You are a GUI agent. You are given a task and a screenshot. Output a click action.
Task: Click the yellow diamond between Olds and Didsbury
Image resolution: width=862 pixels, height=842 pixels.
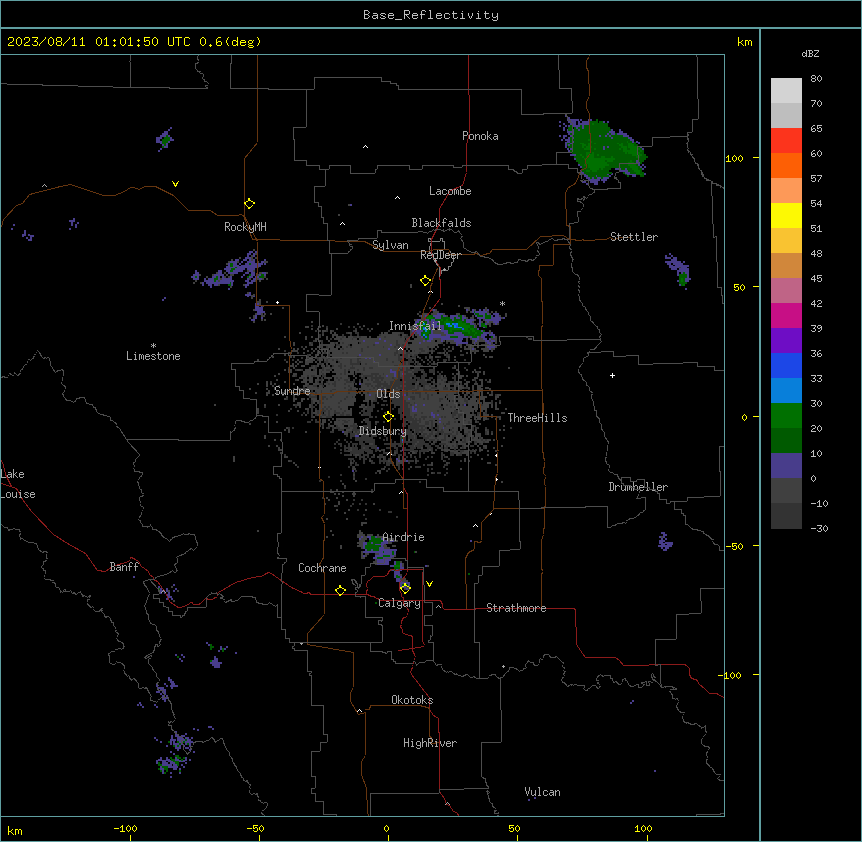[388, 417]
